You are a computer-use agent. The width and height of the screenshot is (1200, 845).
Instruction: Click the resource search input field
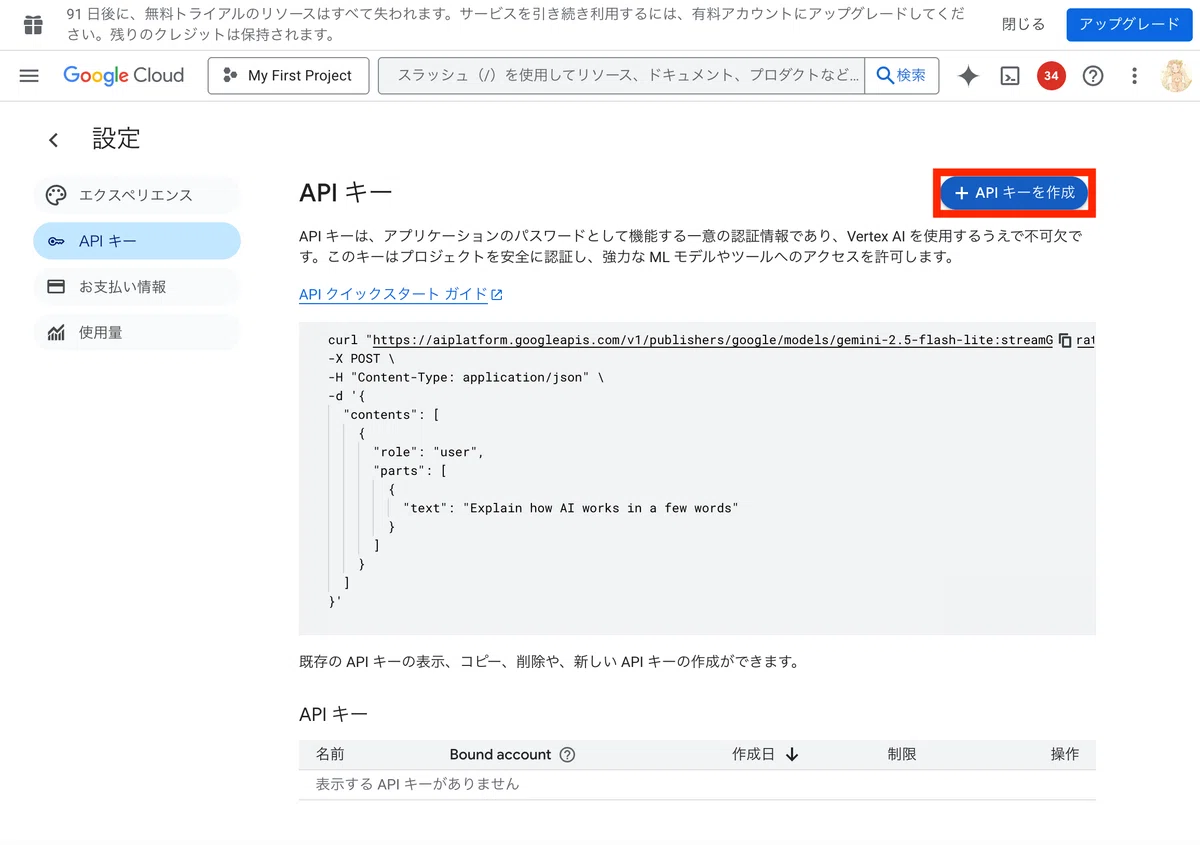tap(621, 76)
